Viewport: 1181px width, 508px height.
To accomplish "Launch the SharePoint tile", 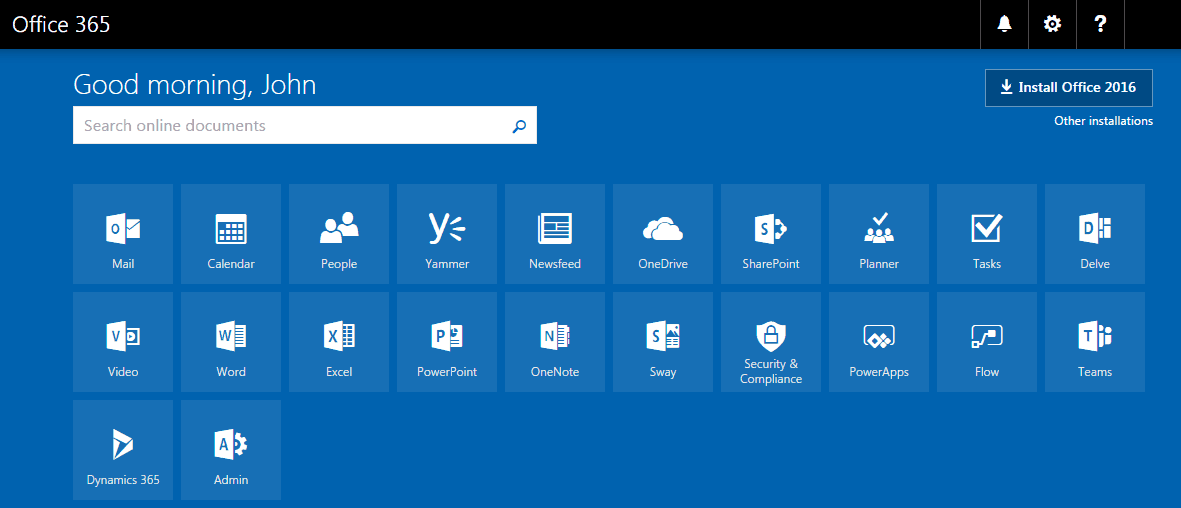I will point(771,234).
